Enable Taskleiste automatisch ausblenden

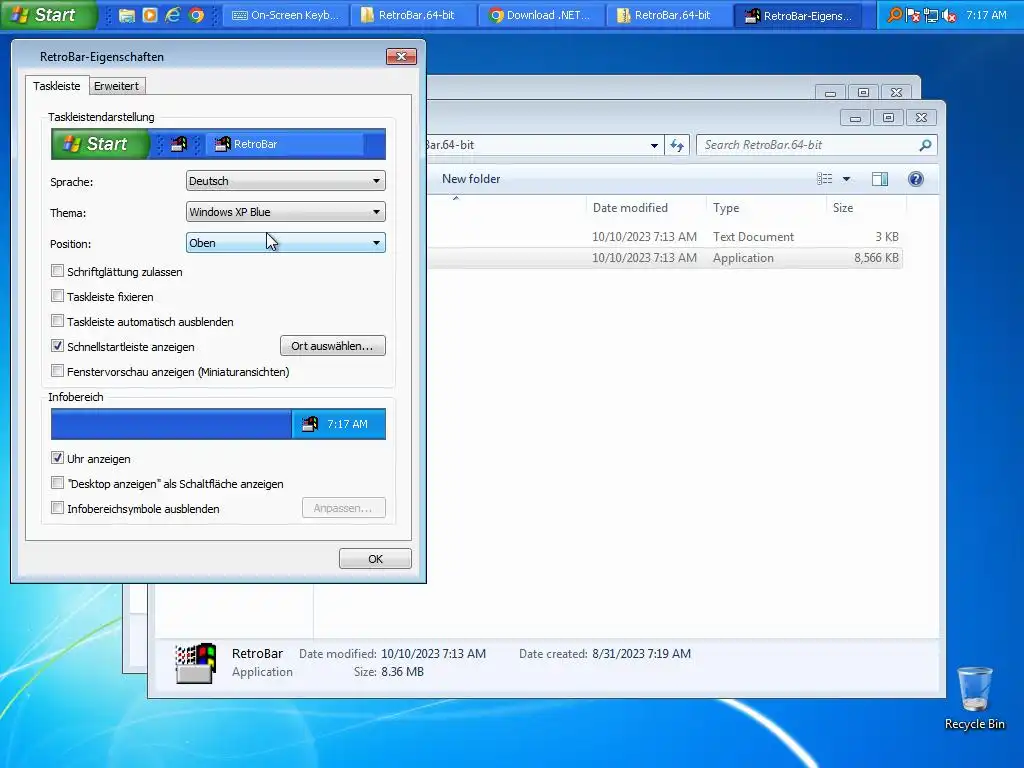pos(57,321)
